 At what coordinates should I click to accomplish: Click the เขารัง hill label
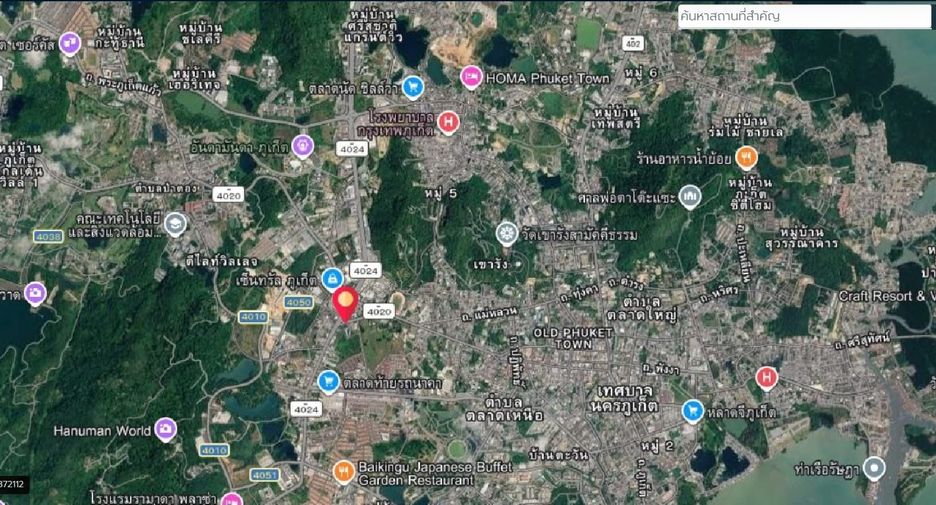491,264
